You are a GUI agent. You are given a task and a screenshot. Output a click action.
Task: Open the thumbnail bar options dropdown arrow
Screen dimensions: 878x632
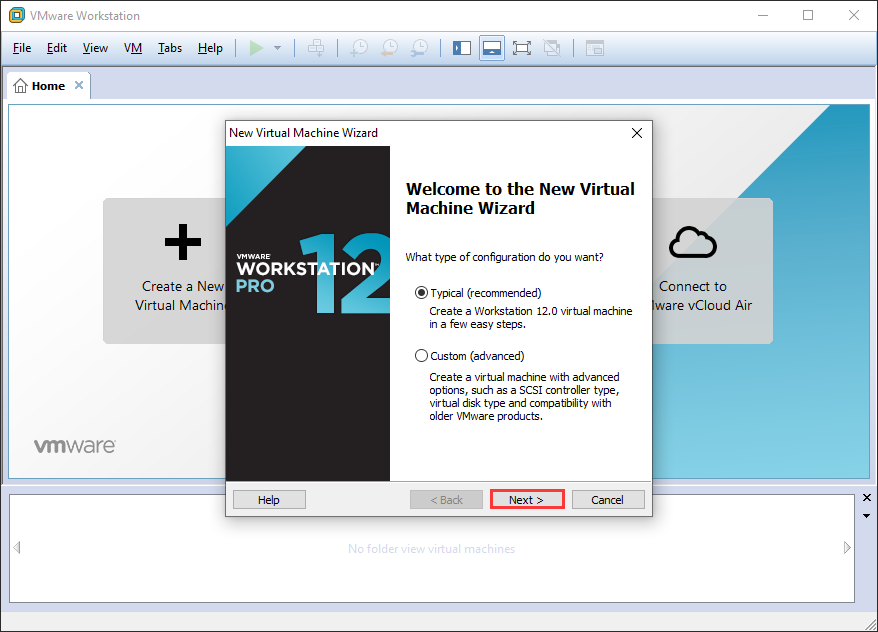pos(866,516)
